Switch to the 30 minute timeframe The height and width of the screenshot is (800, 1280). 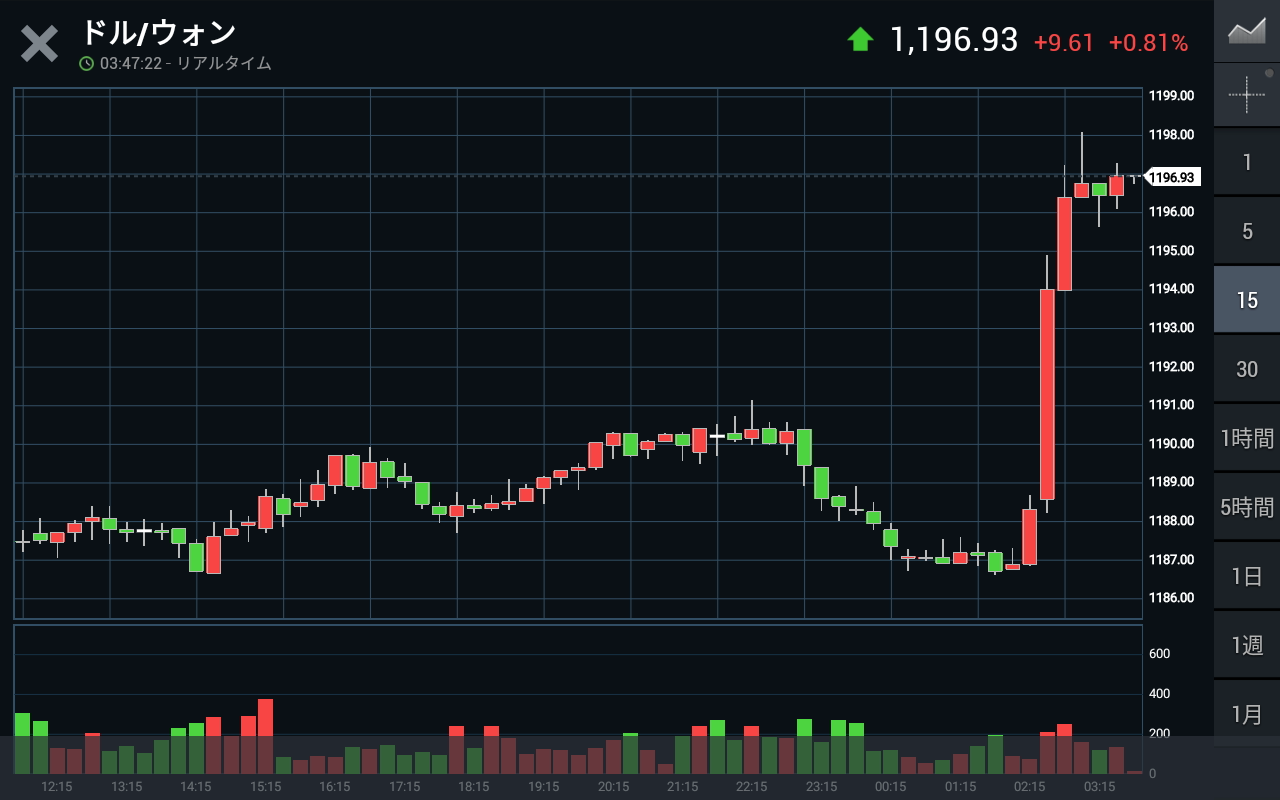1247,369
